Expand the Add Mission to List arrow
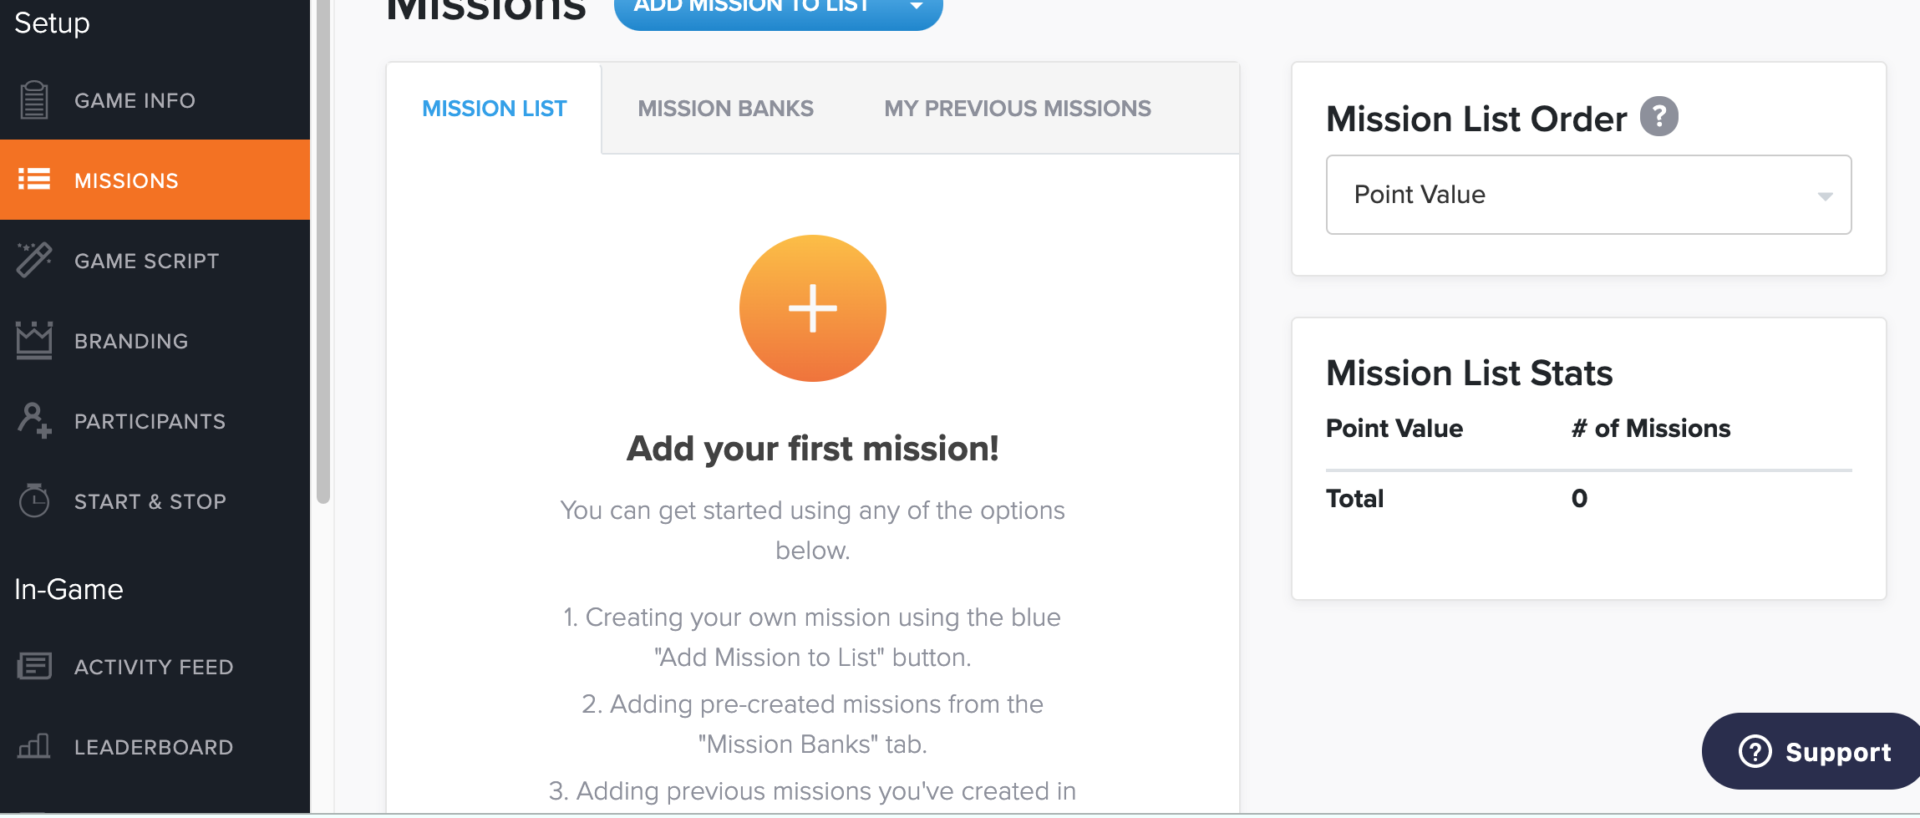 point(916,8)
